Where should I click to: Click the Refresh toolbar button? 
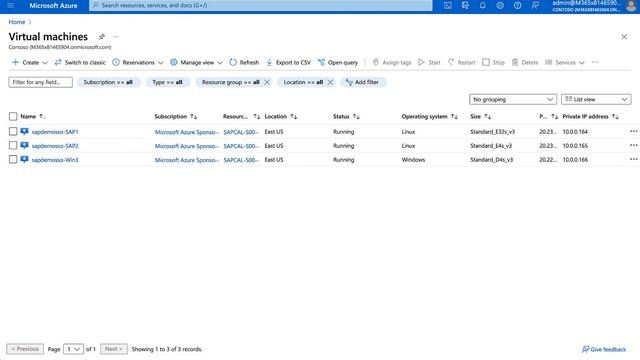pos(244,62)
